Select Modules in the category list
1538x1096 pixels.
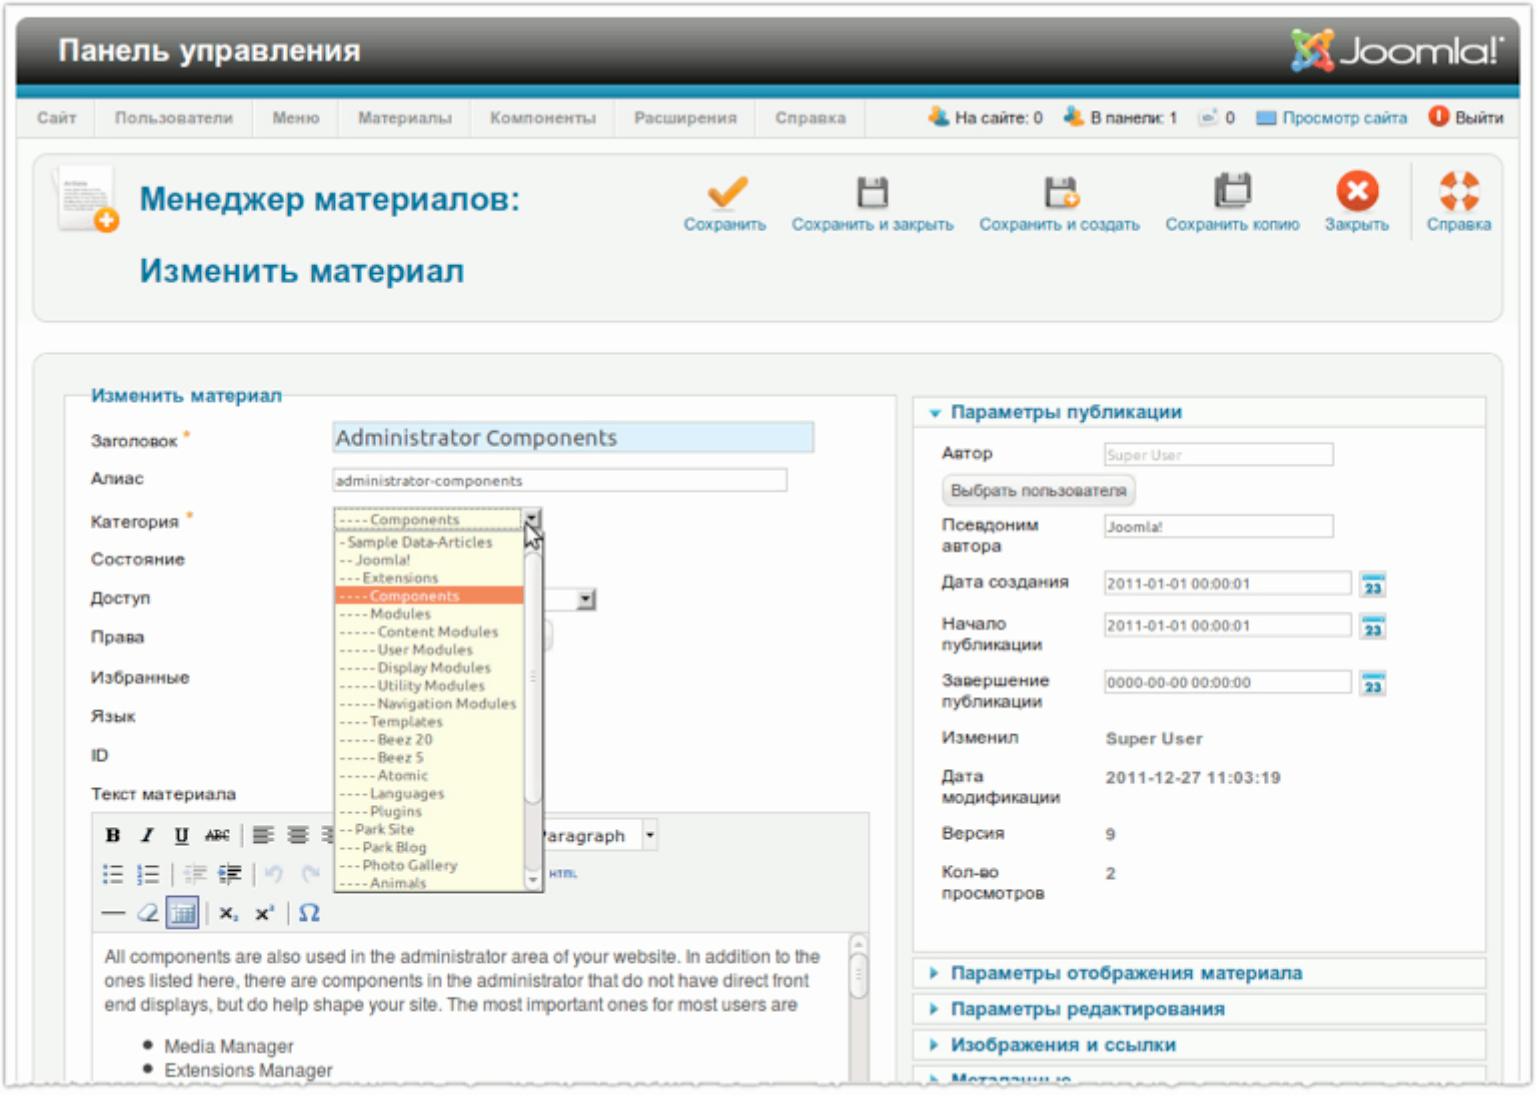pyautogui.click(x=400, y=614)
